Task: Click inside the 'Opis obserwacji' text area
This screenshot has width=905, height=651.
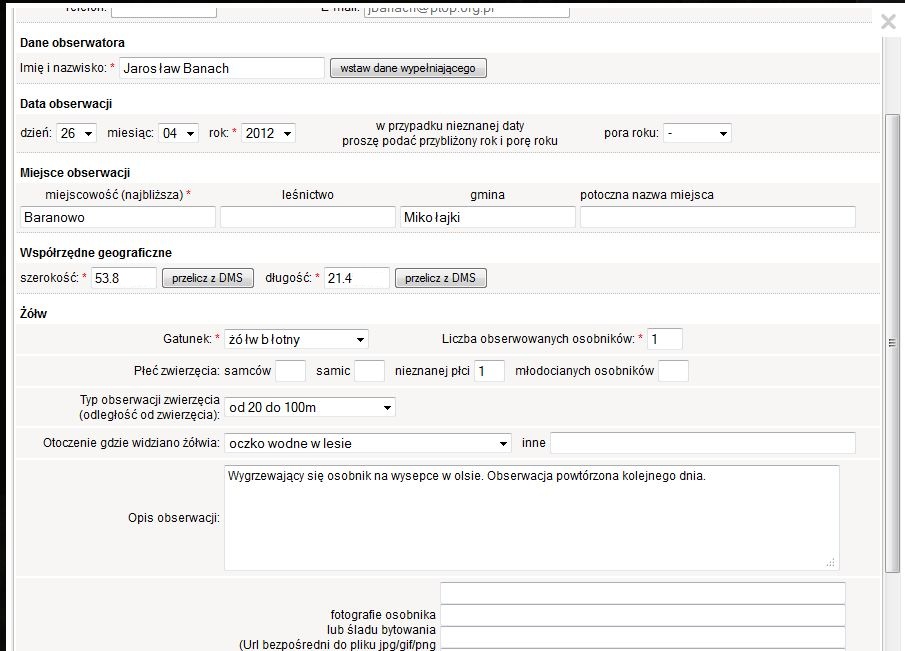Action: point(531,517)
